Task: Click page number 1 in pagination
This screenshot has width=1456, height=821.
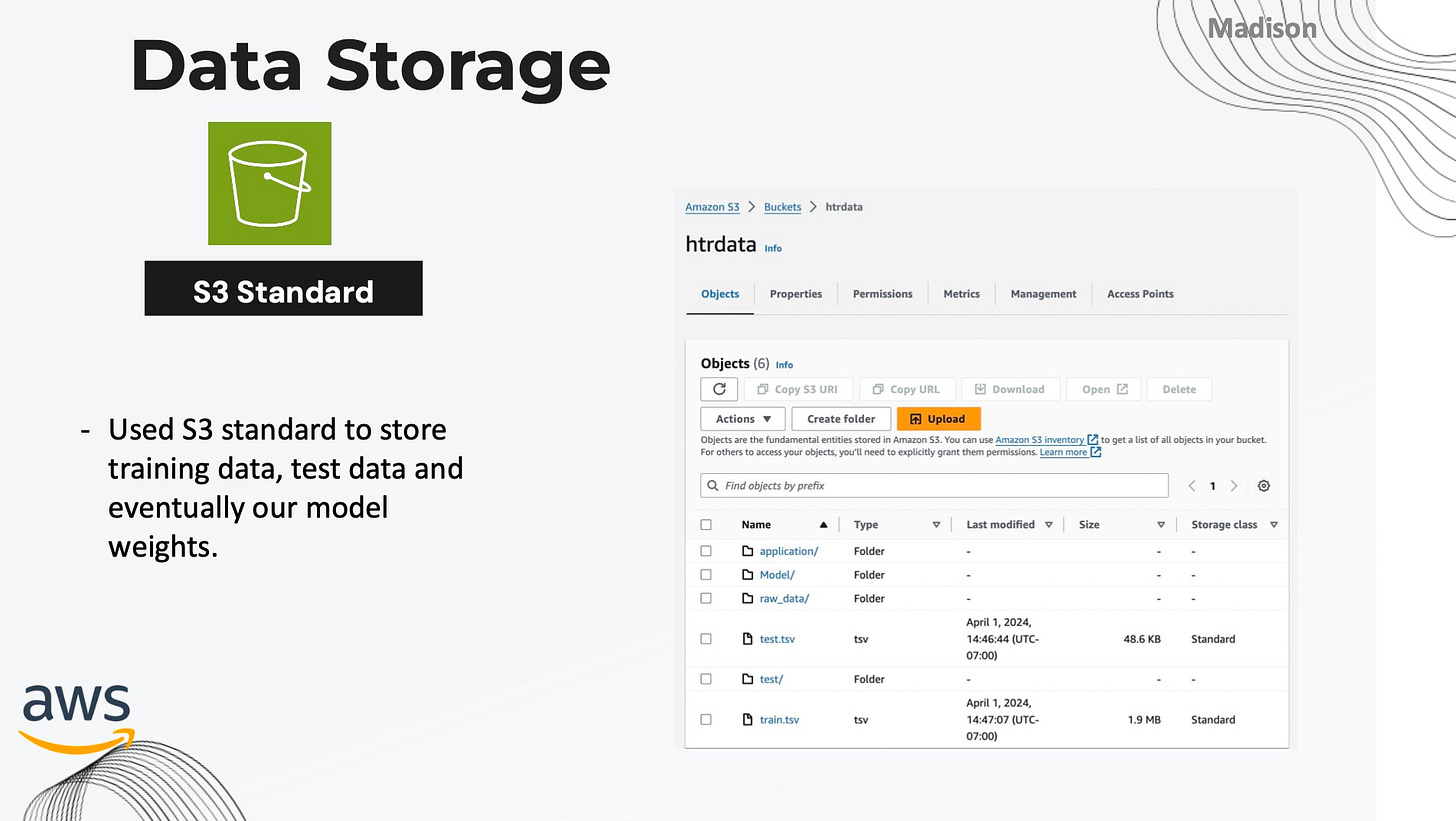Action: coord(1213,486)
